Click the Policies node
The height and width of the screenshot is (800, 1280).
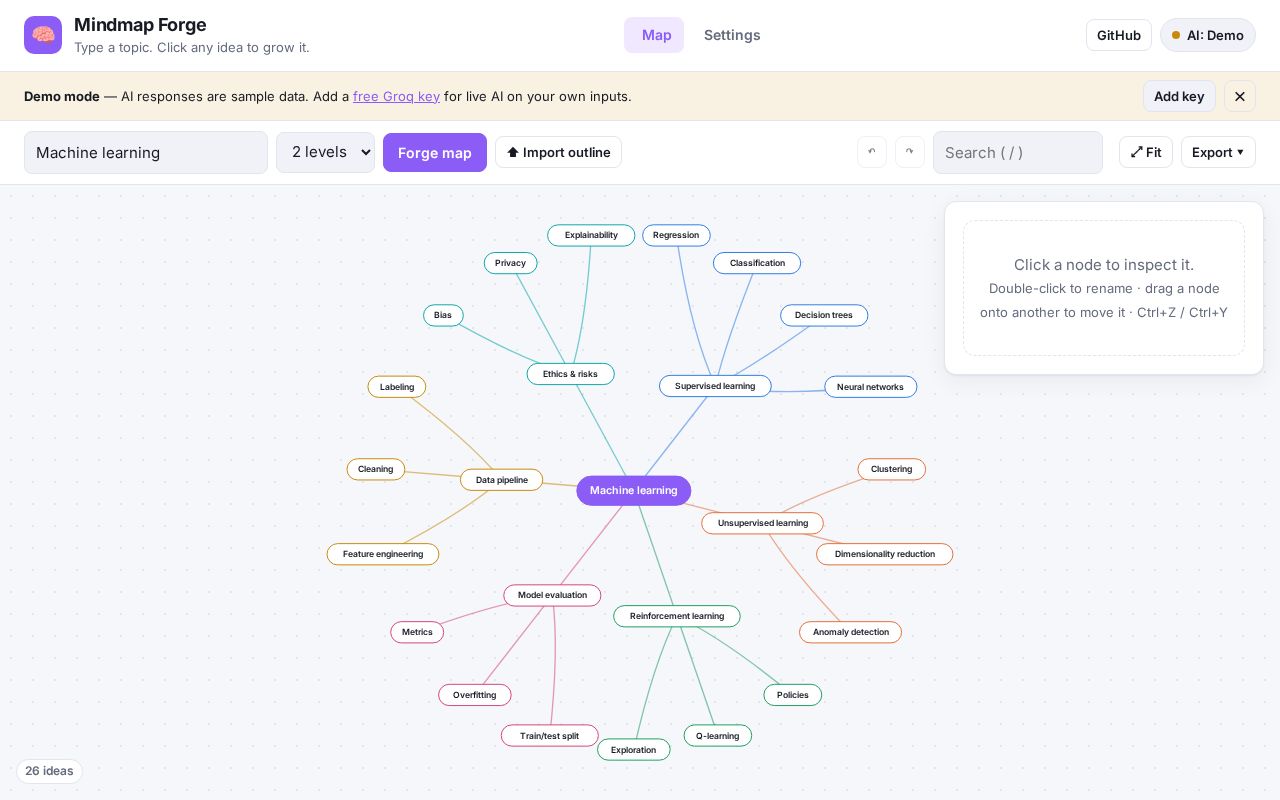click(792, 695)
